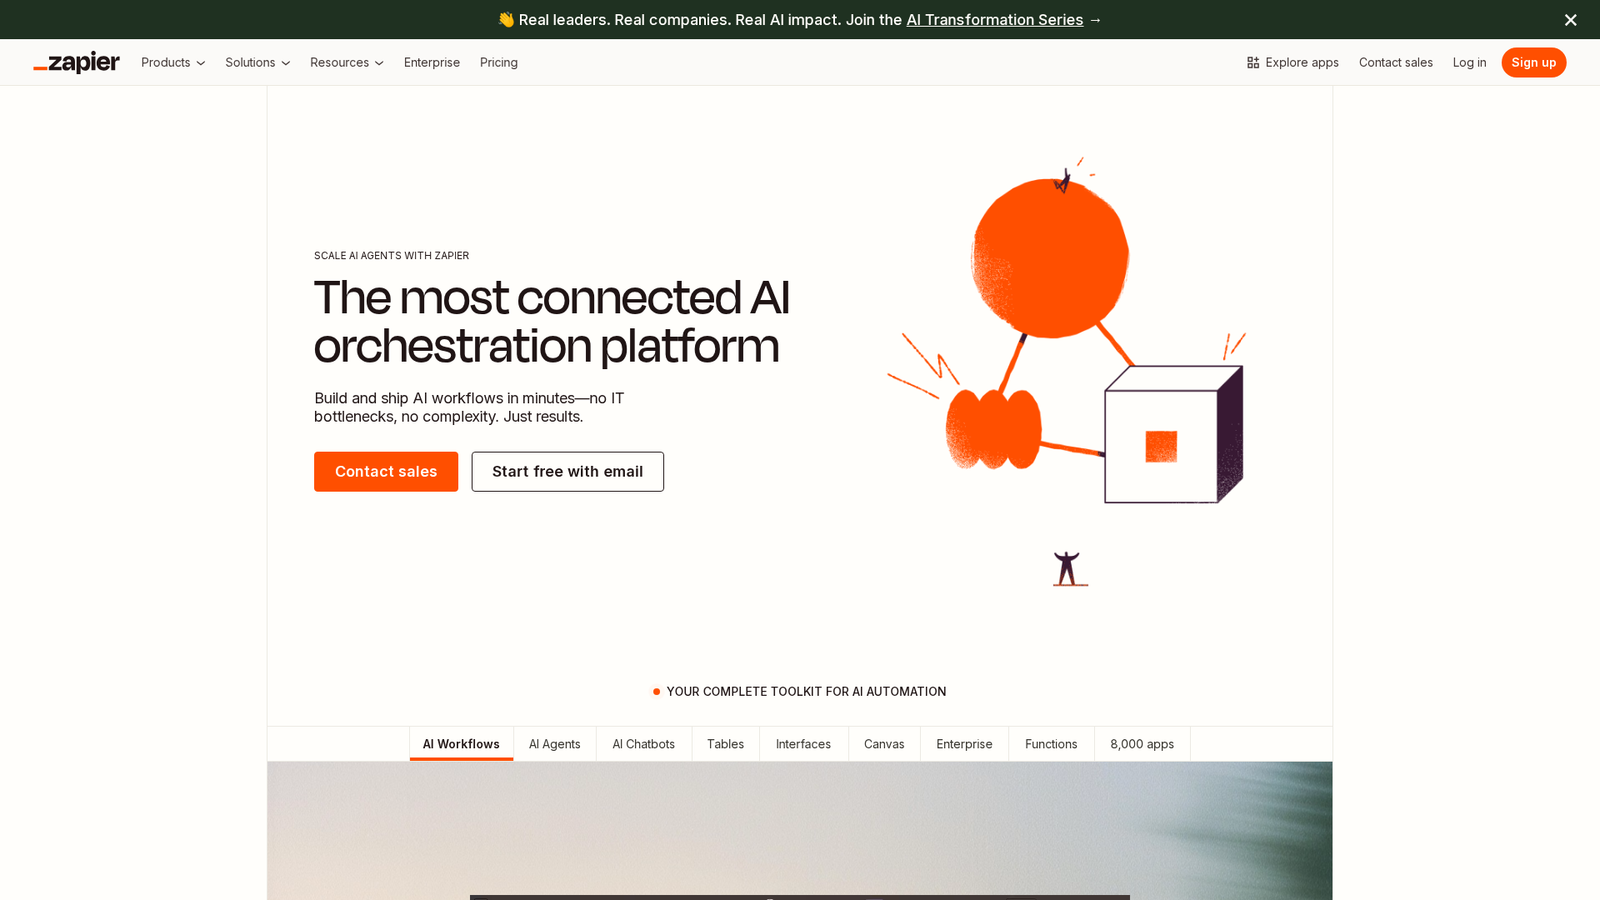The width and height of the screenshot is (1600, 900).
Task: Expand the Products menu
Action: pyautogui.click(x=173, y=62)
